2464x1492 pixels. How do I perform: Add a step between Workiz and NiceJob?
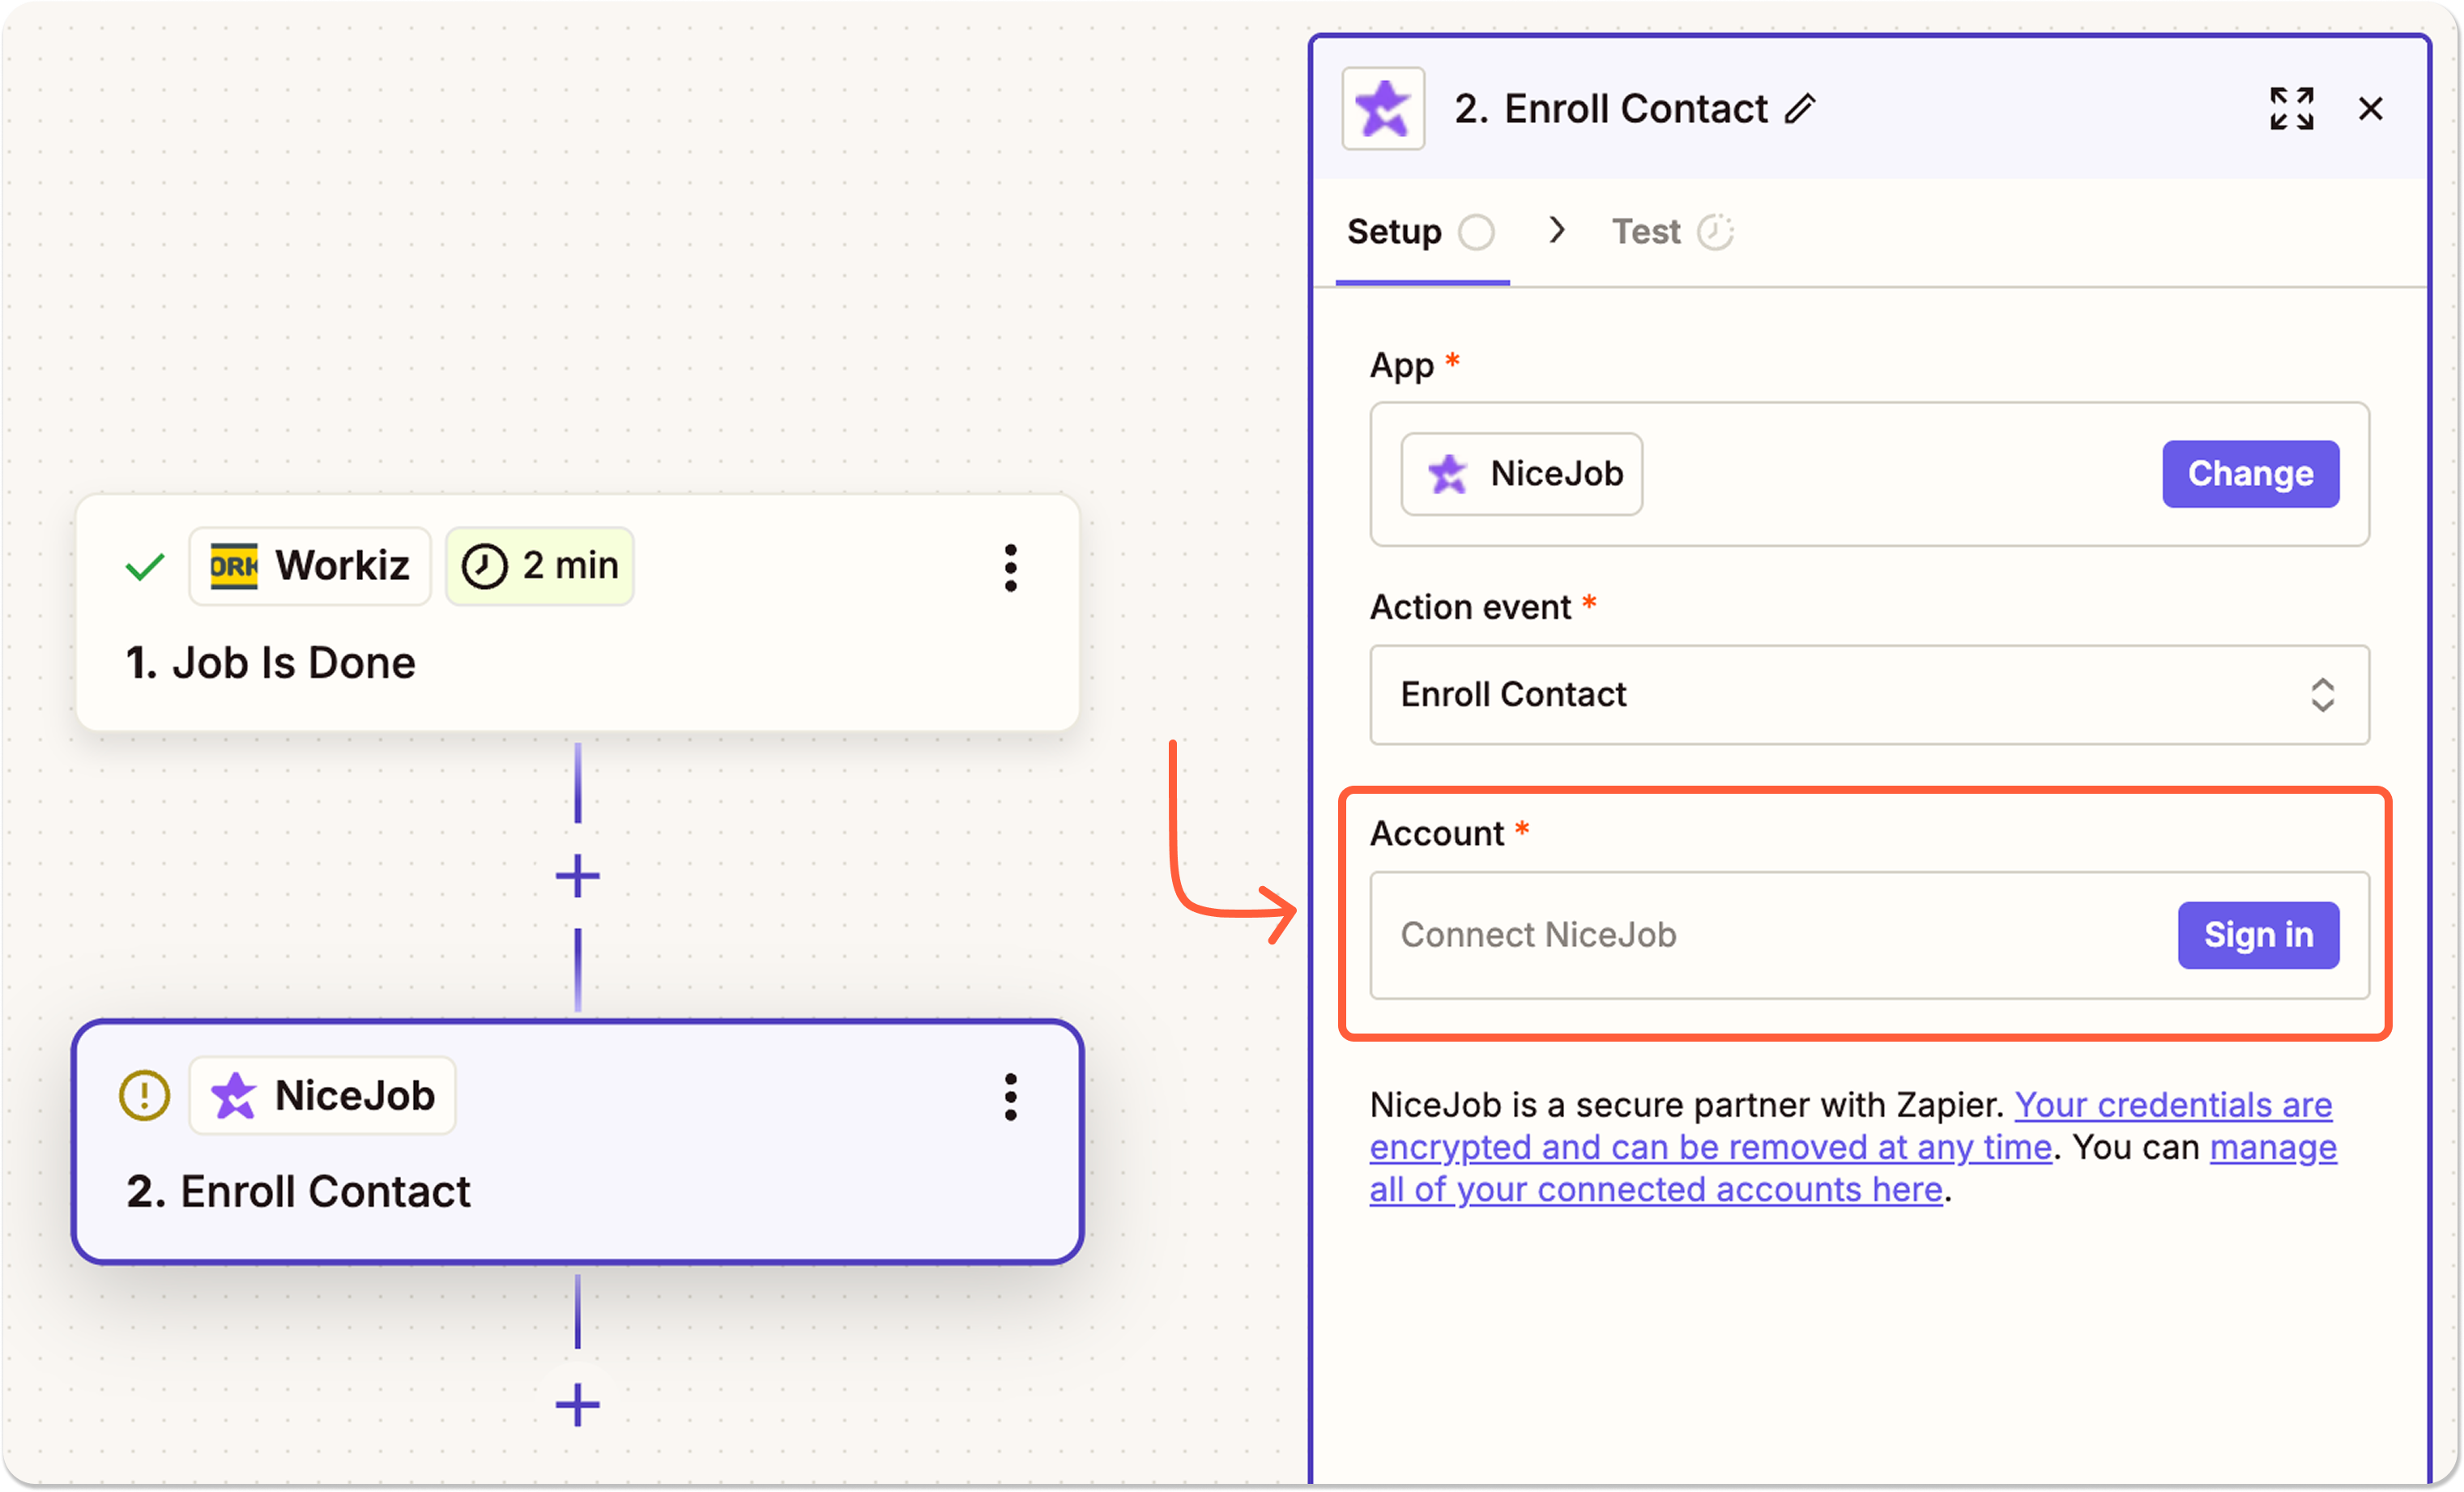tap(577, 876)
